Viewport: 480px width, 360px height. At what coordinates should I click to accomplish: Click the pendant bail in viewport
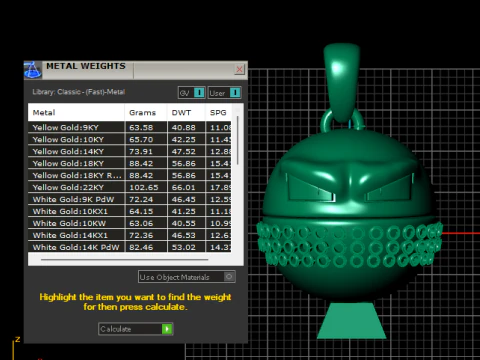point(342,82)
